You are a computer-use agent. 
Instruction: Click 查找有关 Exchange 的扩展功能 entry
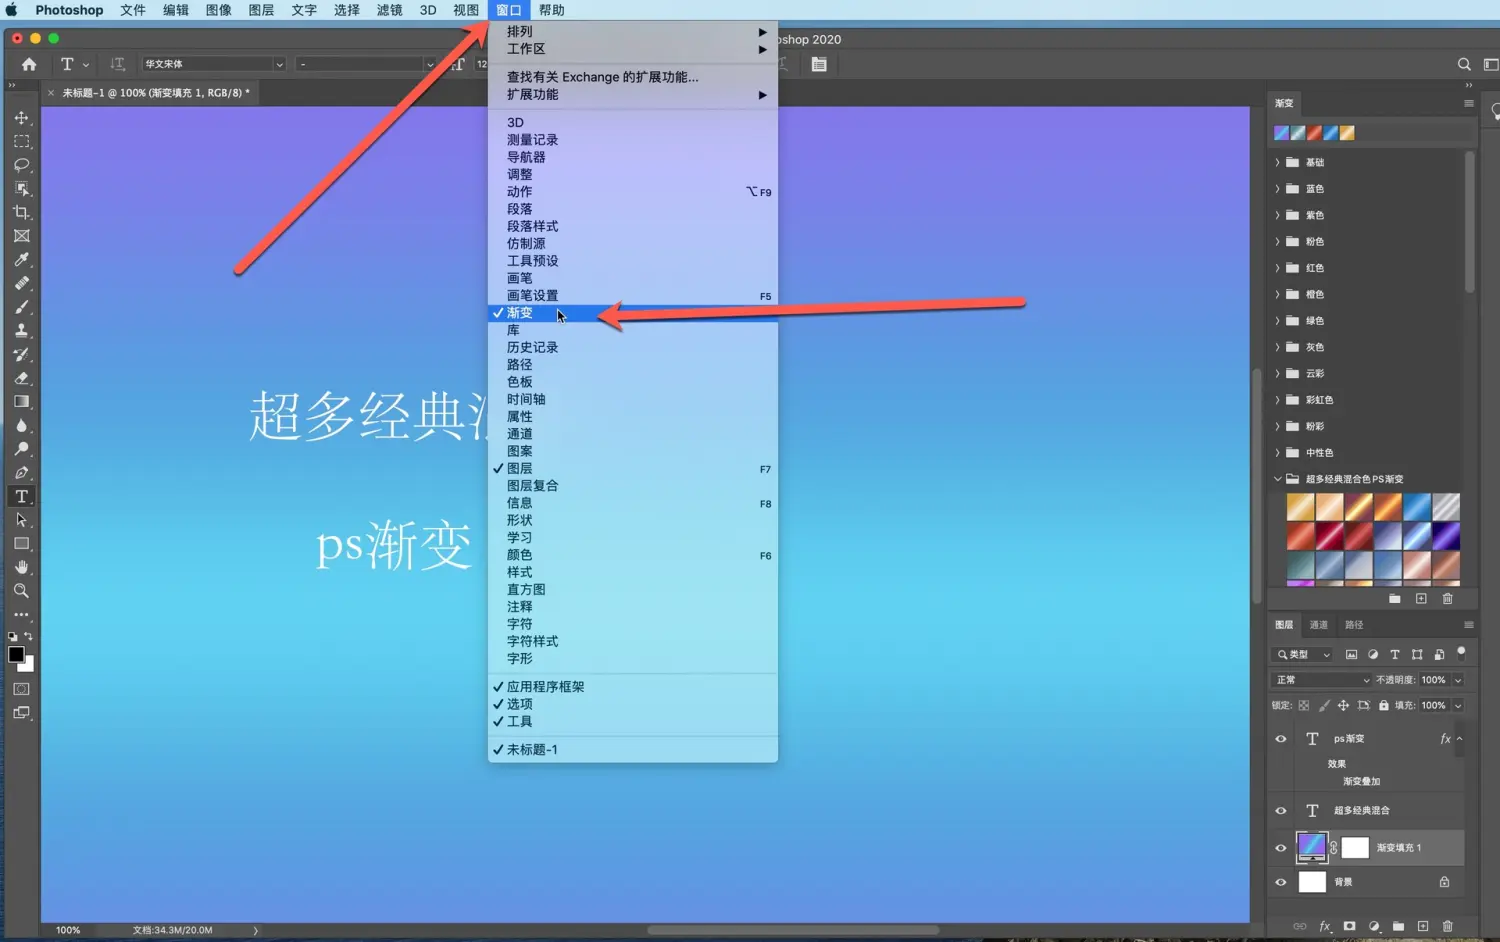pos(603,77)
